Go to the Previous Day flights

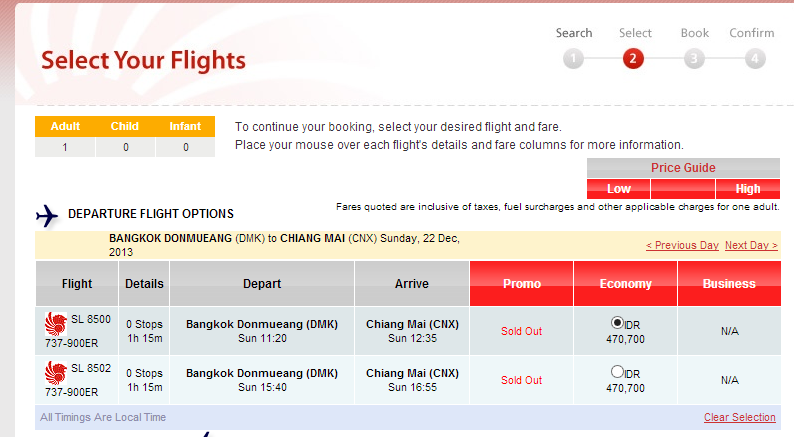coord(682,245)
